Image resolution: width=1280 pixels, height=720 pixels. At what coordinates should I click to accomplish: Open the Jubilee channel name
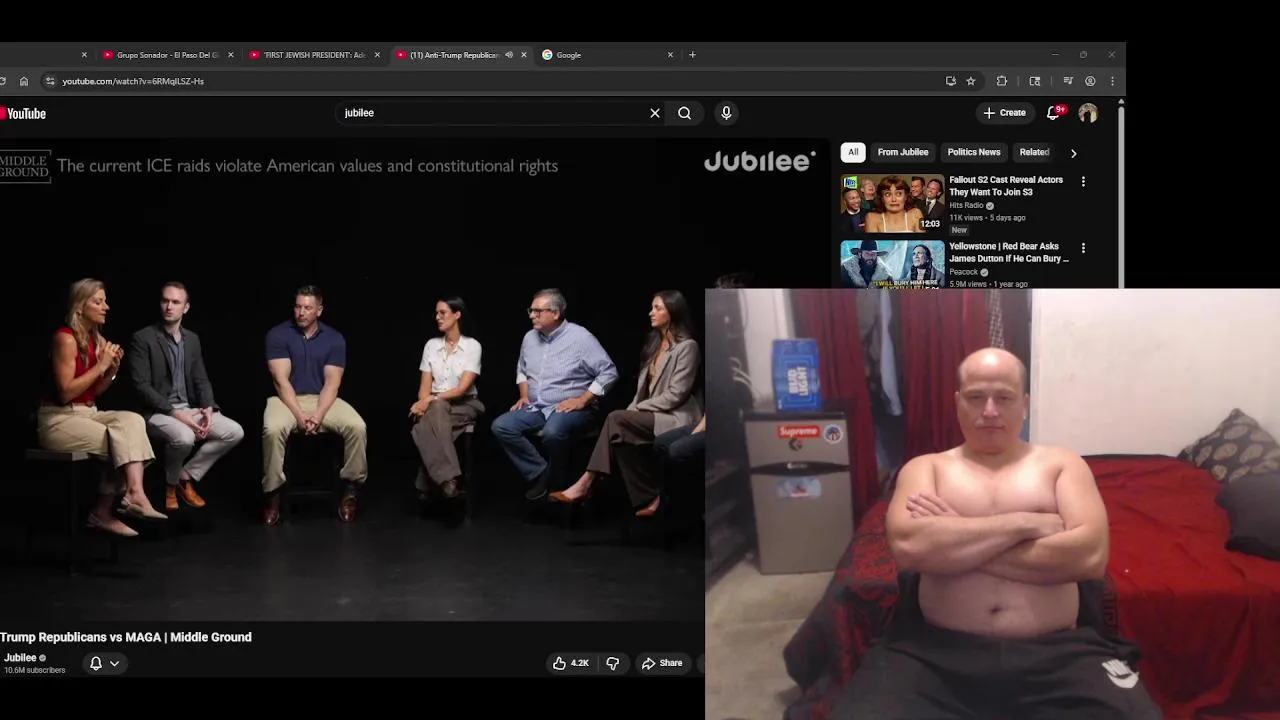point(20,658)
